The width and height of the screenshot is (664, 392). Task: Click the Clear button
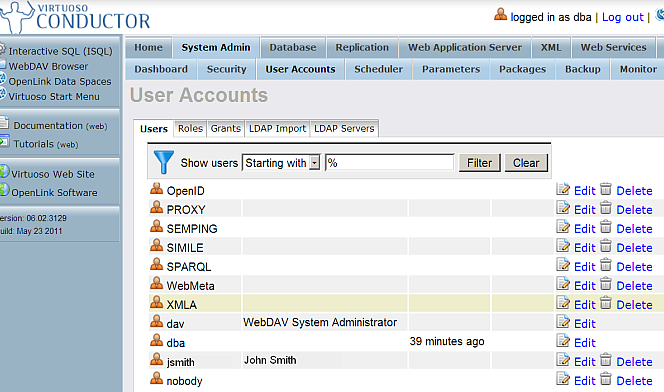[526, 163]
